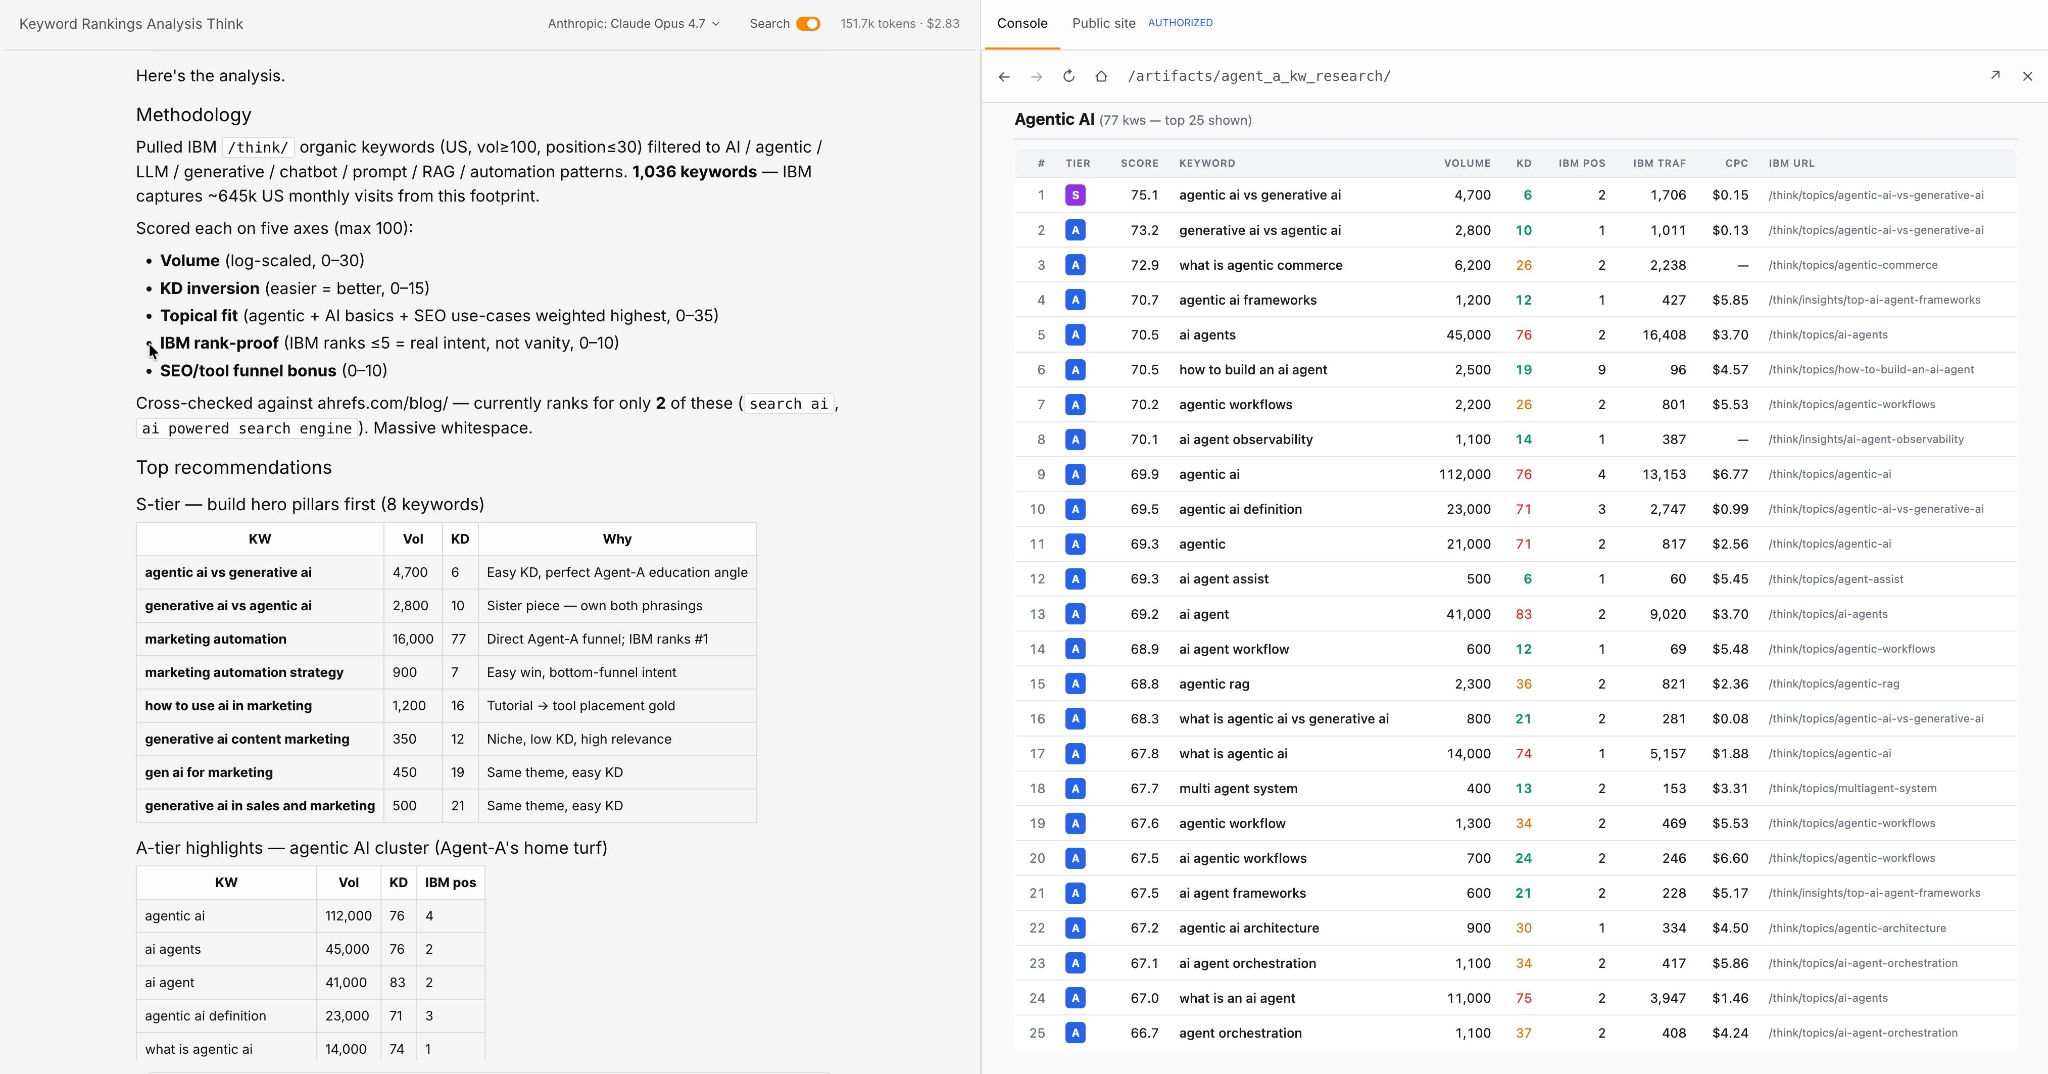Sort by the SCORE column header
Image resolution: width=2048 pixels, height=1074 pixels.
[x=1139, y=163]
